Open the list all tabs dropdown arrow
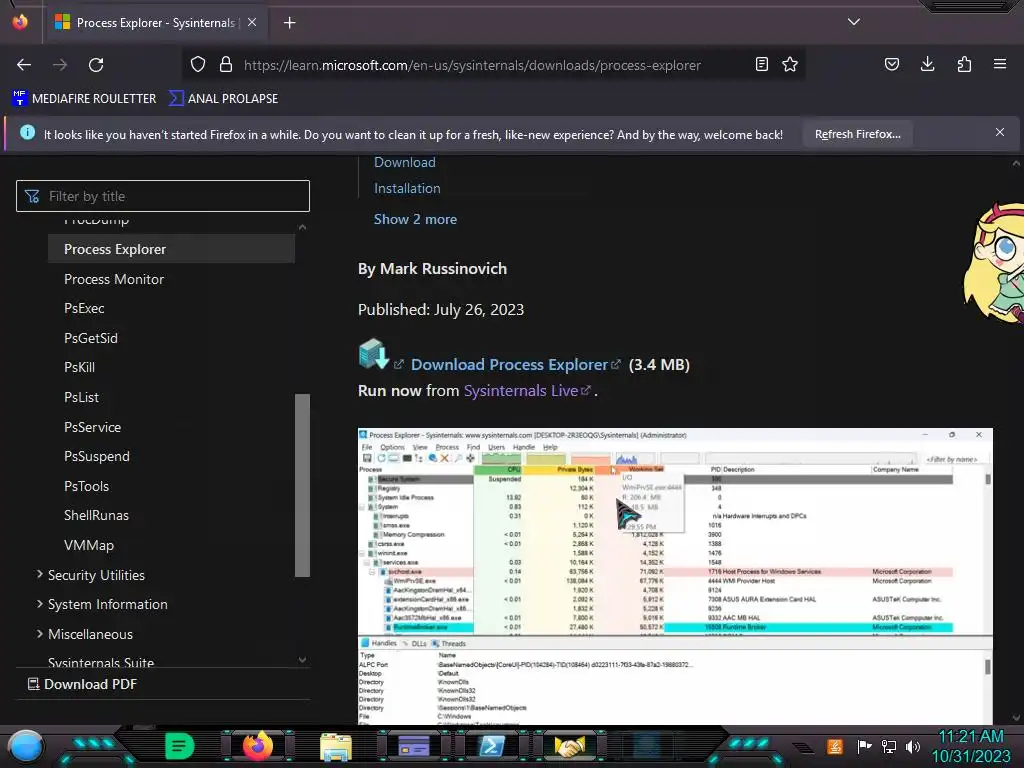Screen dimensions: 1024x768 (x=854, y=22)
